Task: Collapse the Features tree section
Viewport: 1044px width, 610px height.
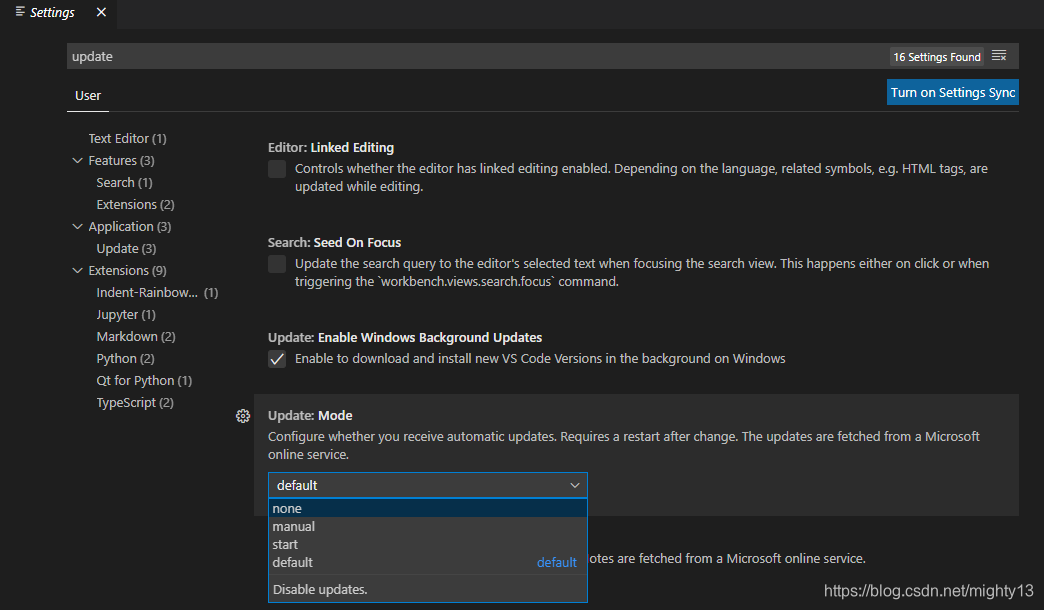Action: click(x=77, y=160)
